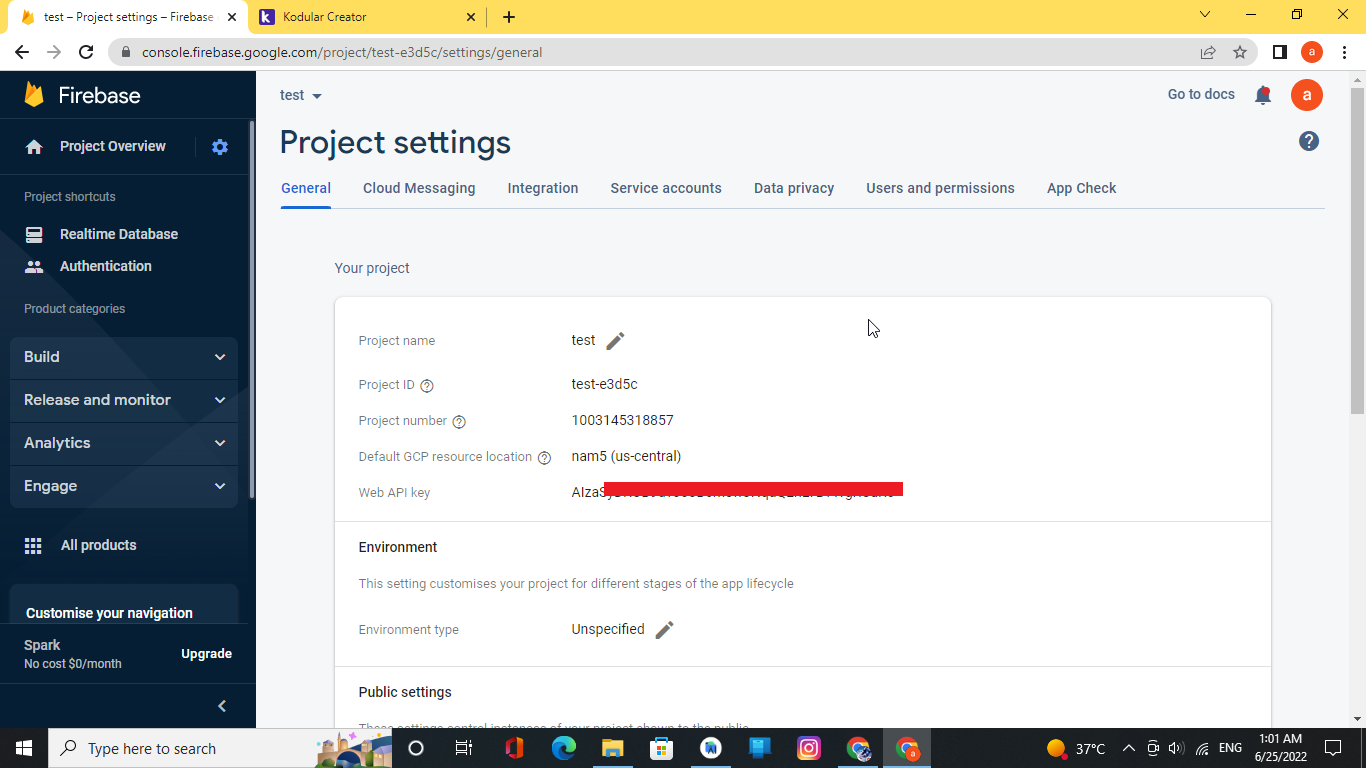
Task: Click the Upgrade button for Spark plan
Action: [206, 653]
